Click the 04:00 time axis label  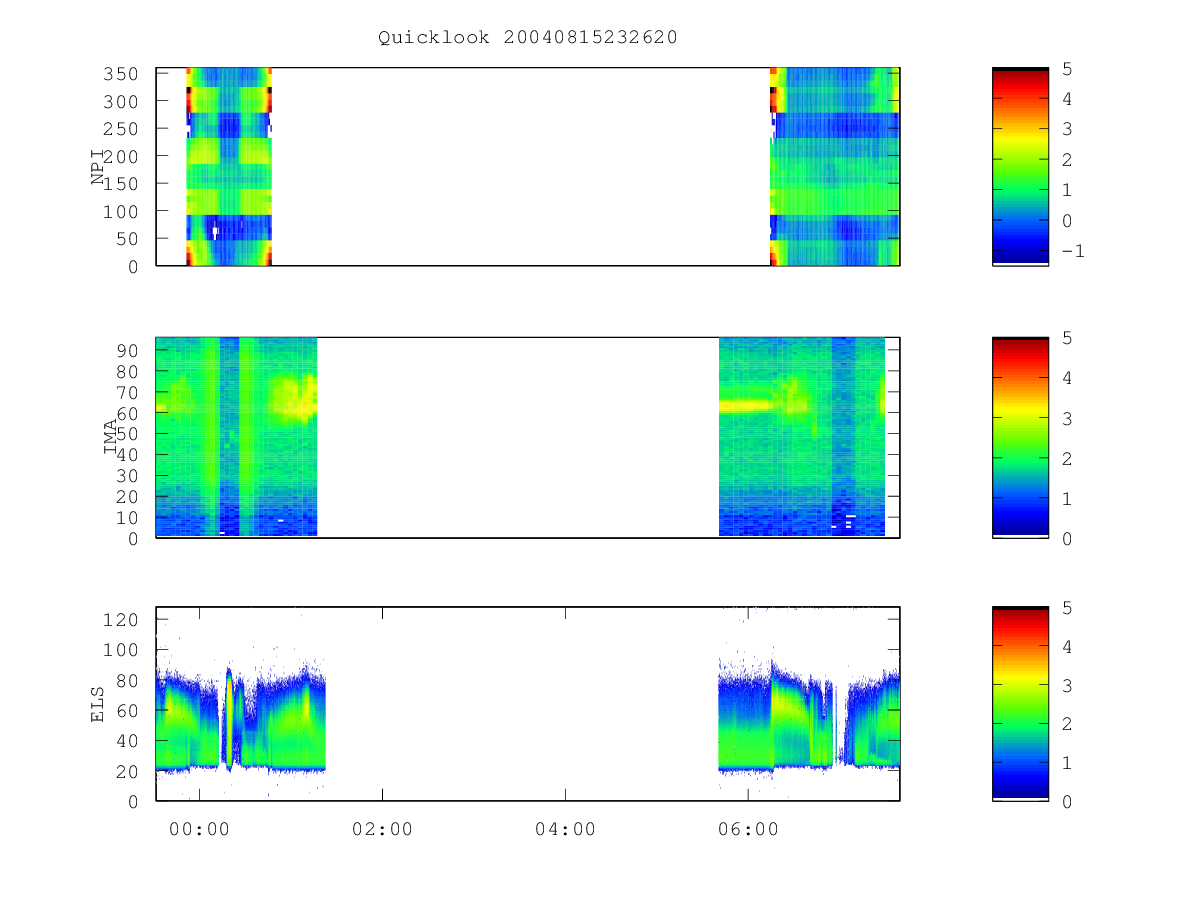(565, 828)
